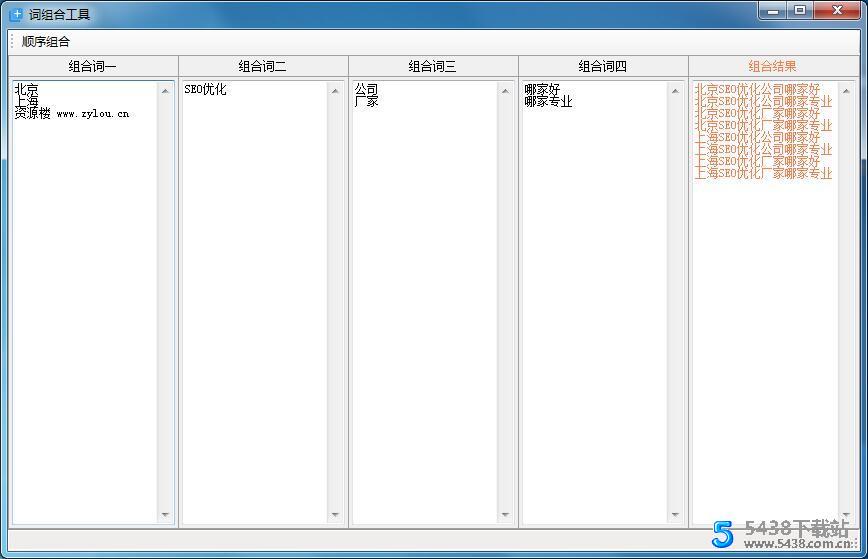Click scroll-down arrow in the 组合词一 list

click(x=165, y=515)
